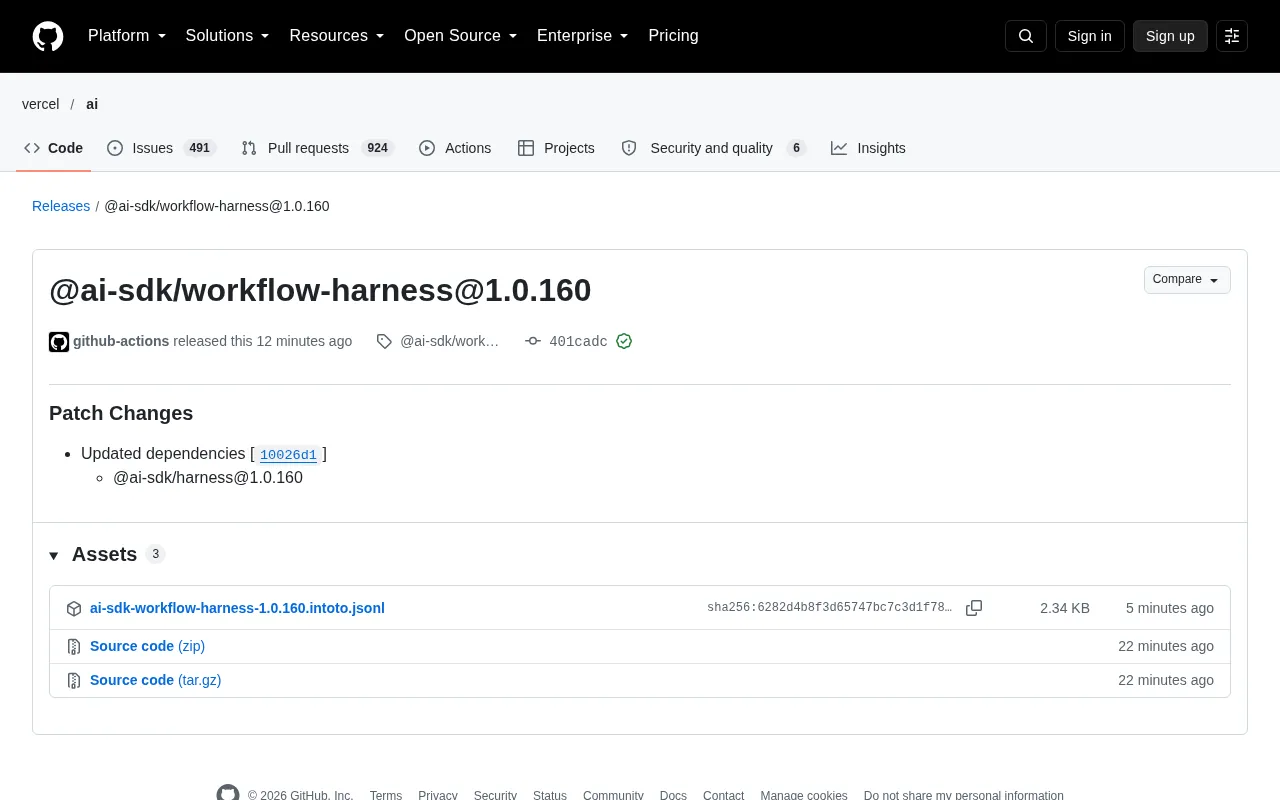1280x800 pixels.
Task: Download Source code (tar.gz)
Action: pyautogui.click(x=155, y=680)
